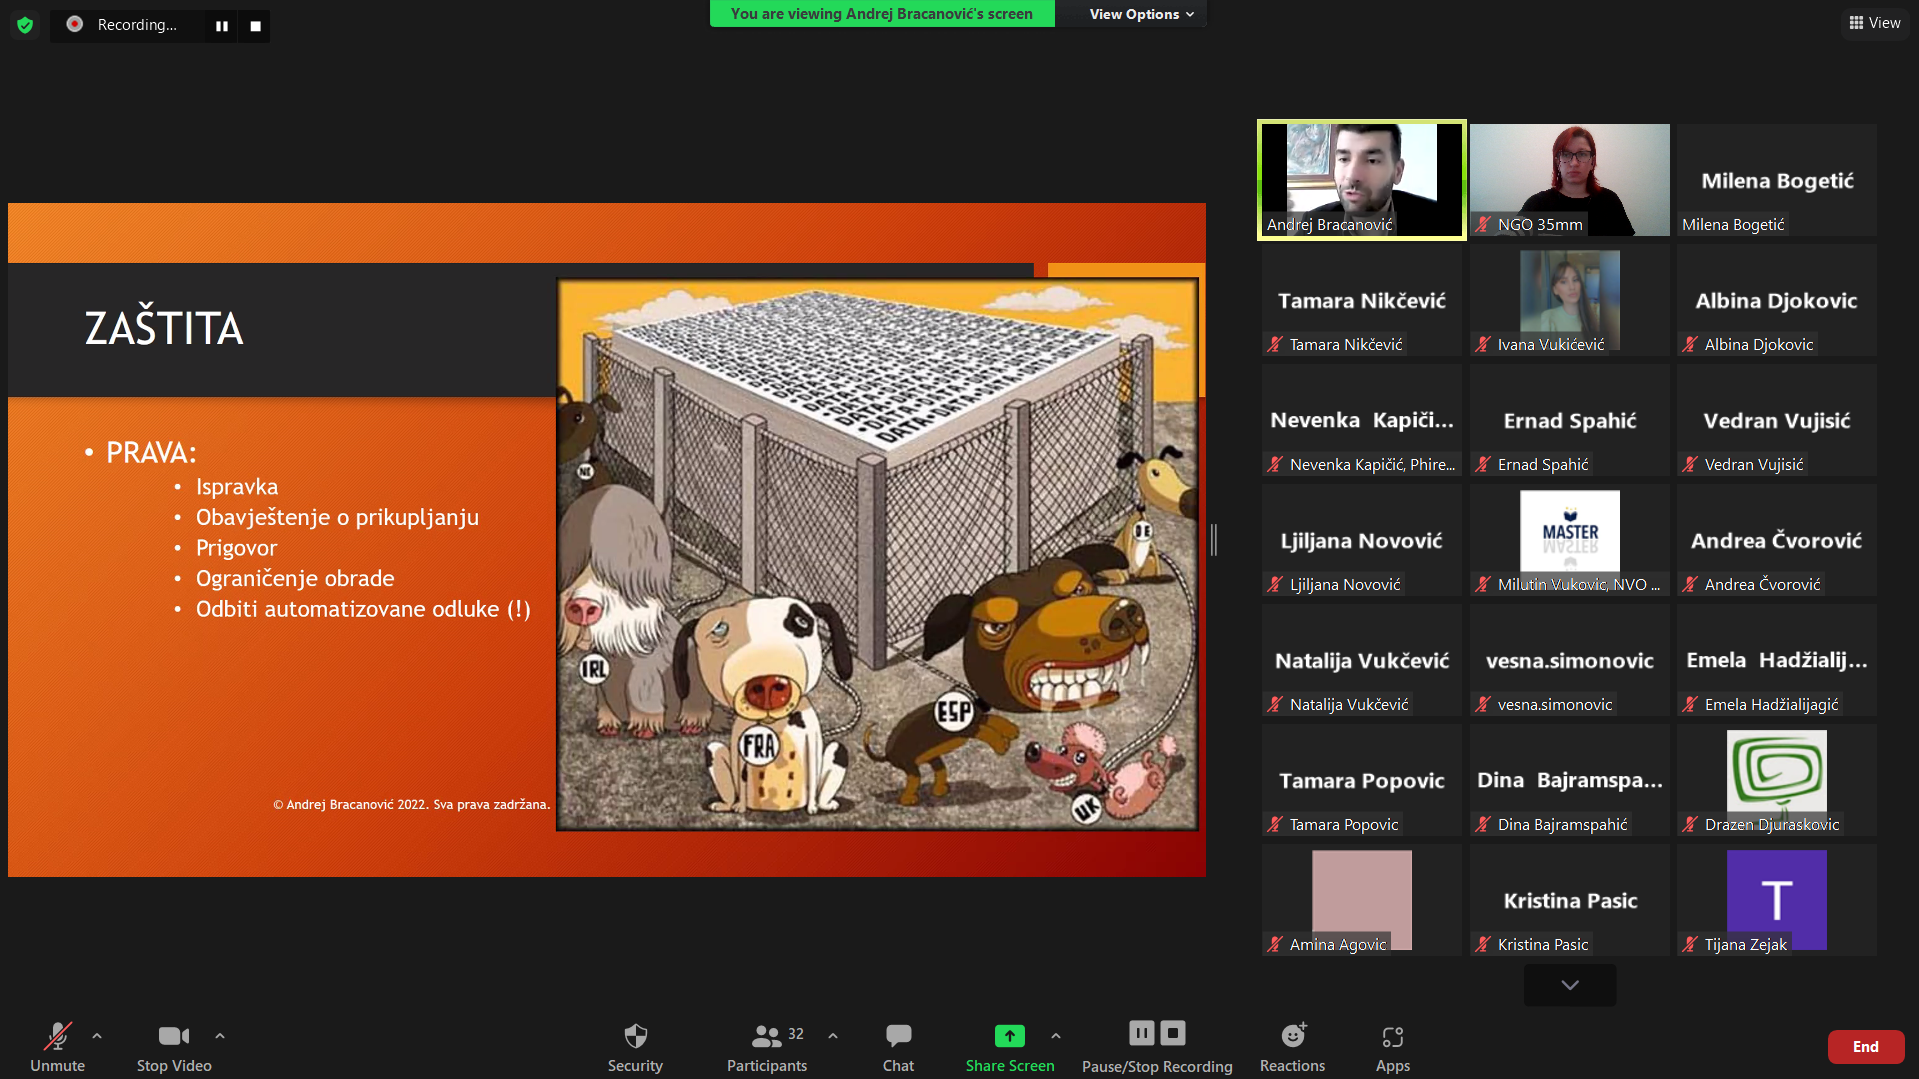This screenshot has width=1919, height=1079.
Task: Click muted mic icon beside Dina Bajramspahić
Action: (1483, 825)
